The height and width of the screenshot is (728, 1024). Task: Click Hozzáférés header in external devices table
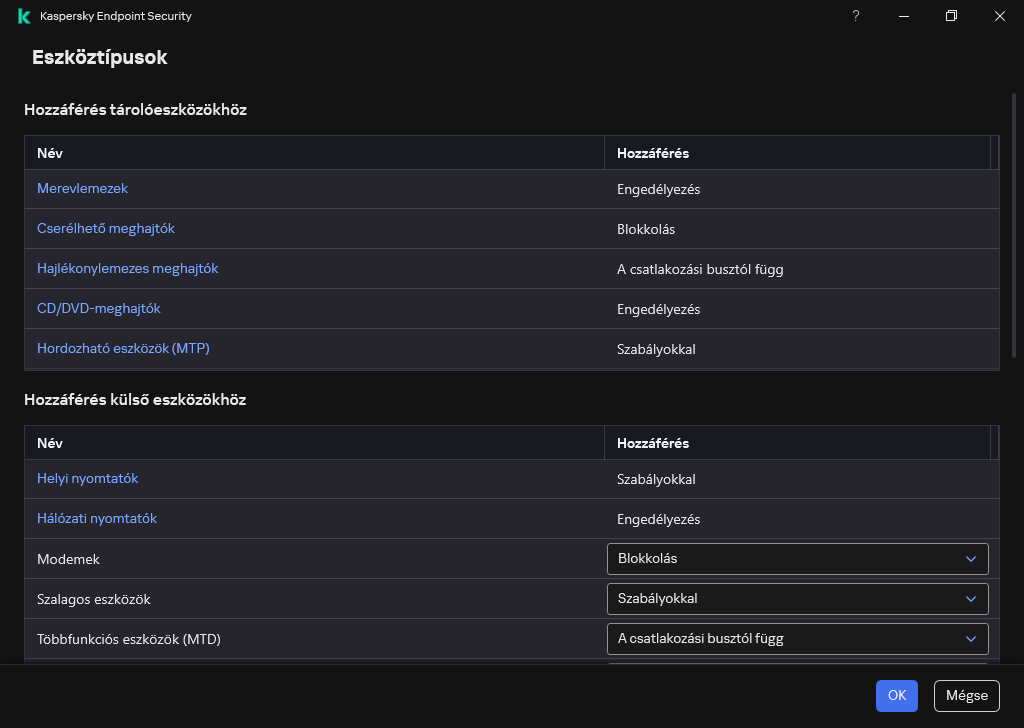(652, 443)
